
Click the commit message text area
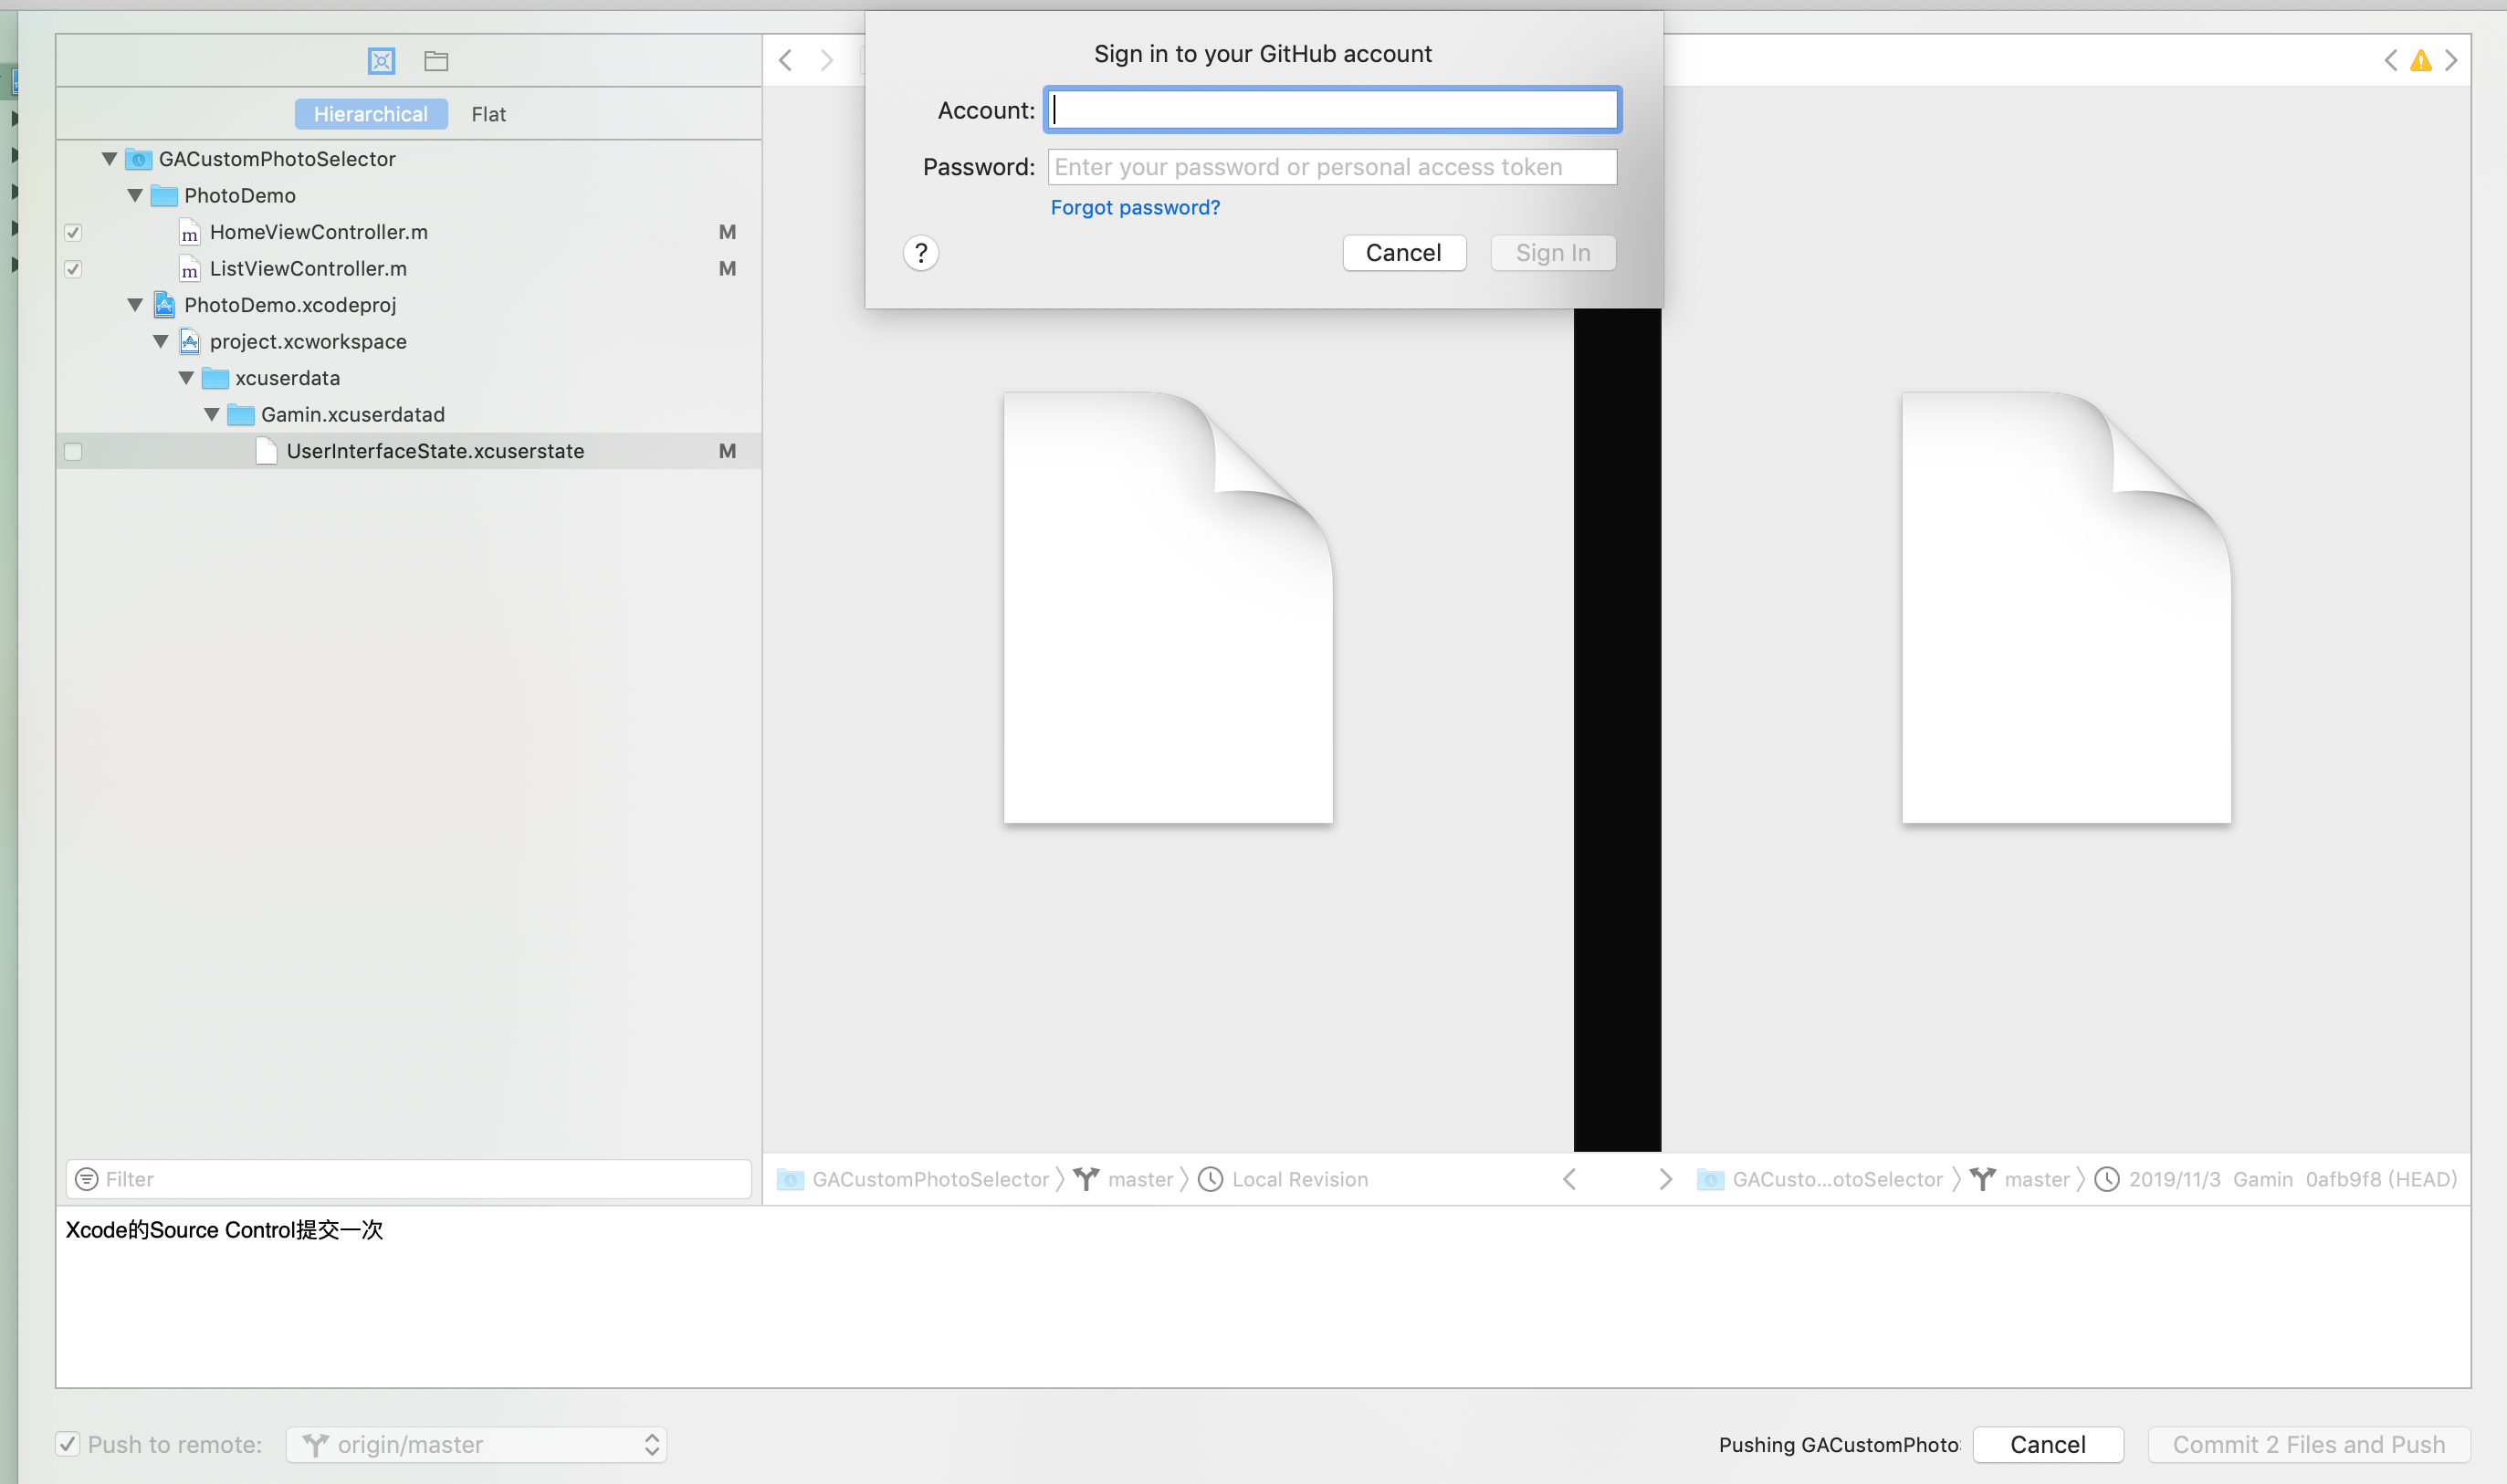[x=1263, y=1296]
